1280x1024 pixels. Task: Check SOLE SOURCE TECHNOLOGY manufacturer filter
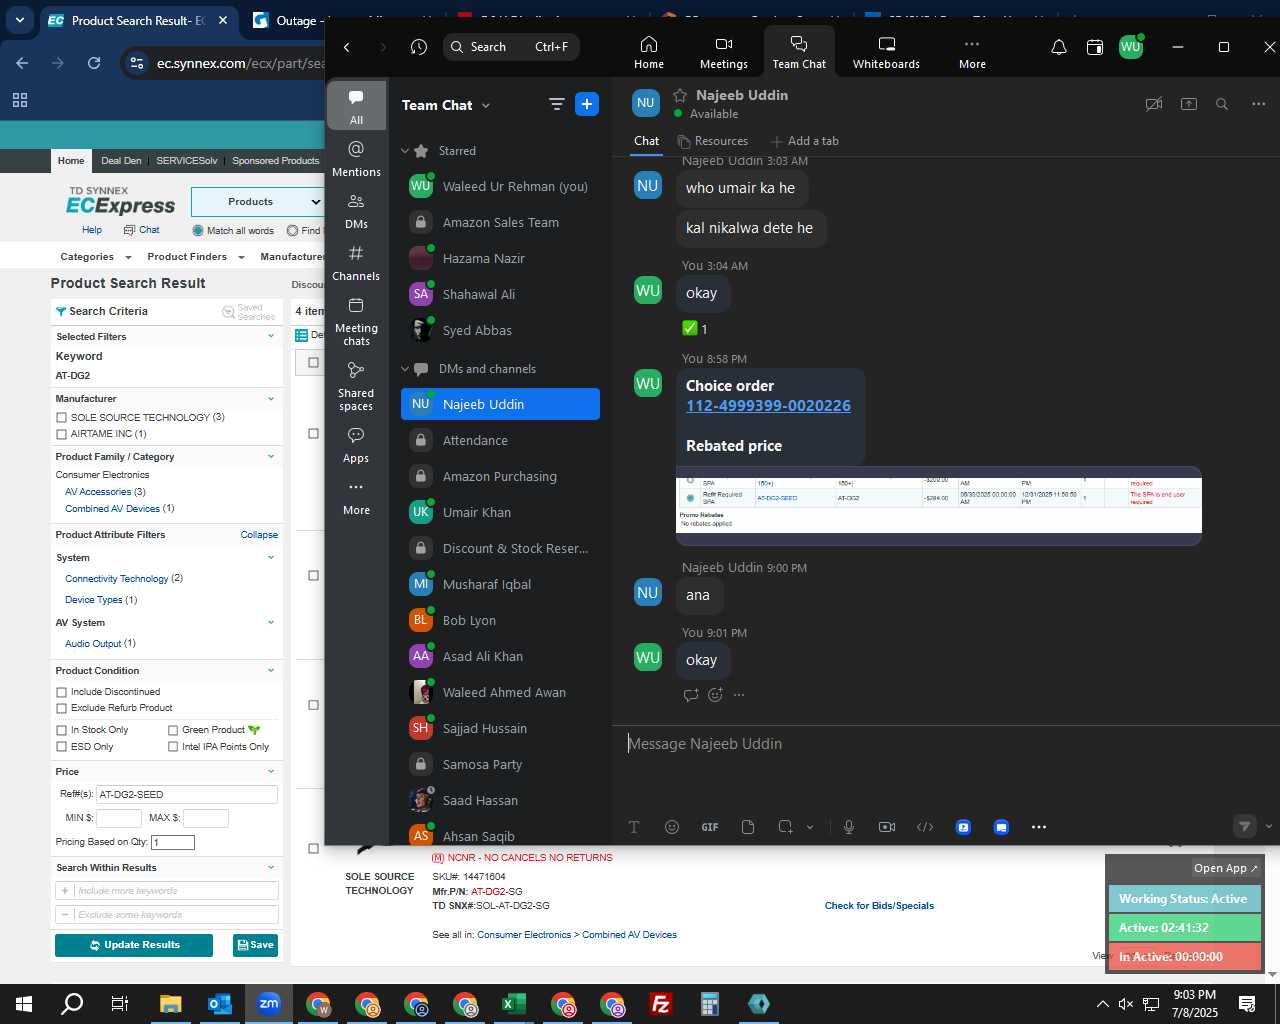pyautogui.click(x=62, y=418)
